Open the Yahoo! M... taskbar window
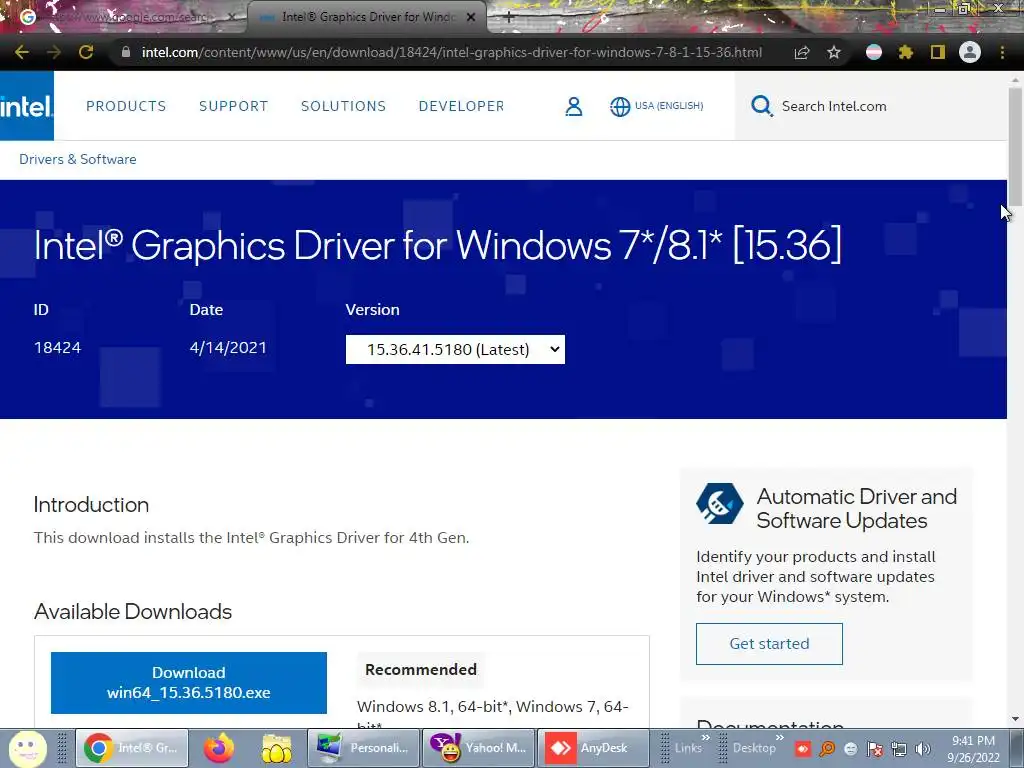Viewport: 1024px width, 768px height. 479,748
